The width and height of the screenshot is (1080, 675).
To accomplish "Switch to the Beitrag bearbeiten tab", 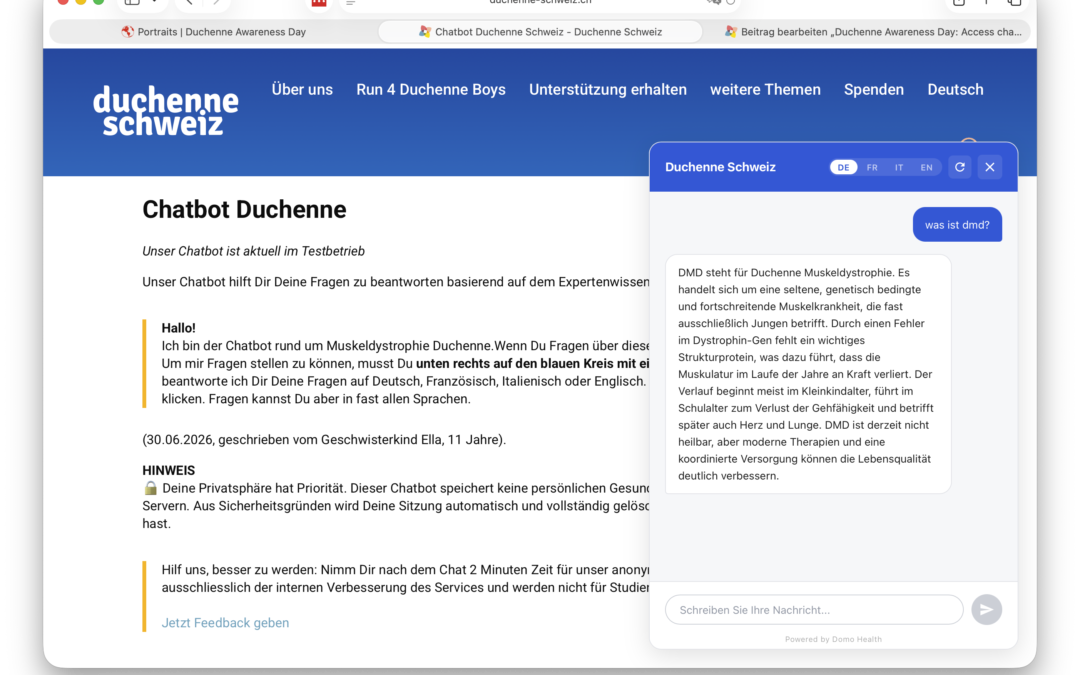I will click(x=872, y=32).
